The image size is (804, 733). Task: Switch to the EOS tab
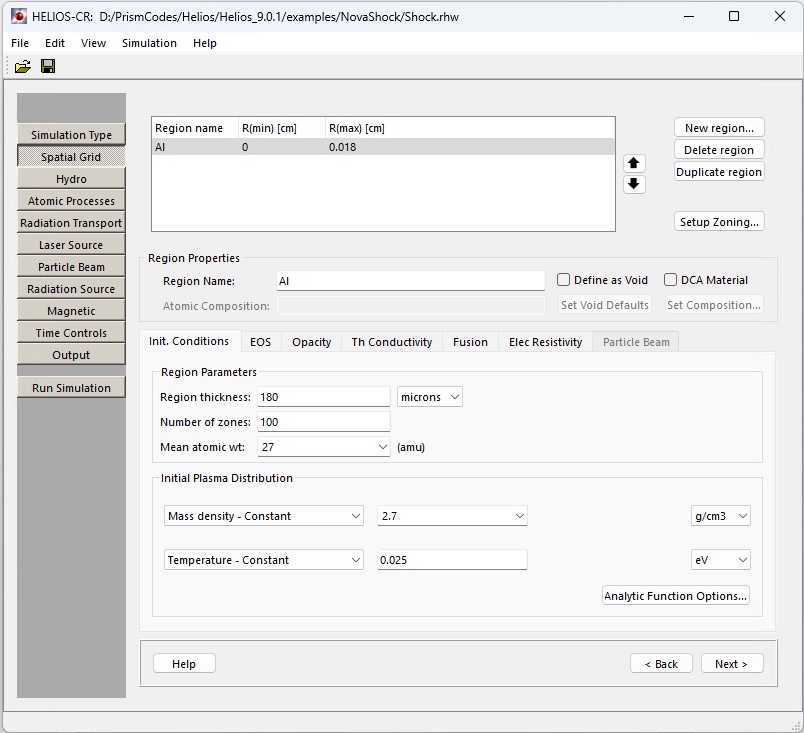click(x=260, y=342)
